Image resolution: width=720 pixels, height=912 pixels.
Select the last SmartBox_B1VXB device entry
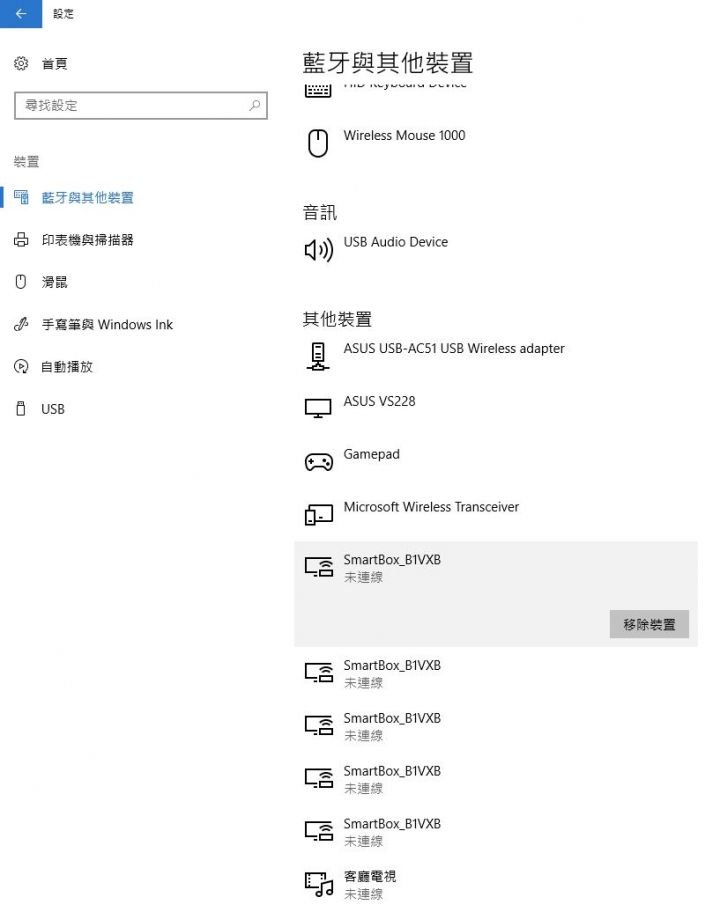tap(392, 831)
